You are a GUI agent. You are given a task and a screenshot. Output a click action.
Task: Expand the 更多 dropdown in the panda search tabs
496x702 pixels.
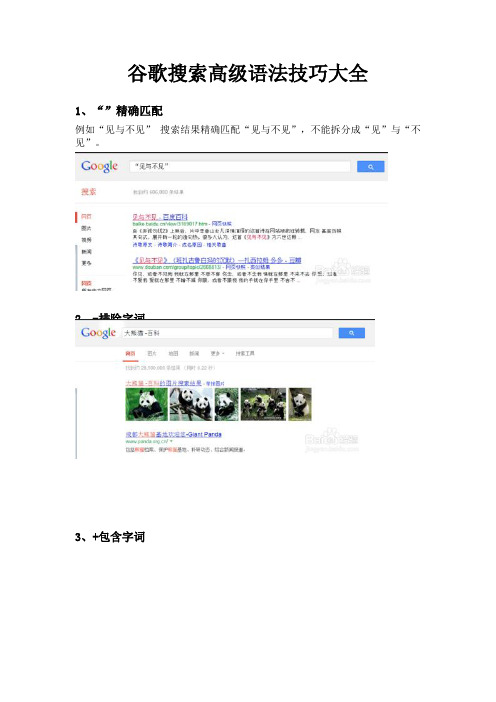[217, 354]
